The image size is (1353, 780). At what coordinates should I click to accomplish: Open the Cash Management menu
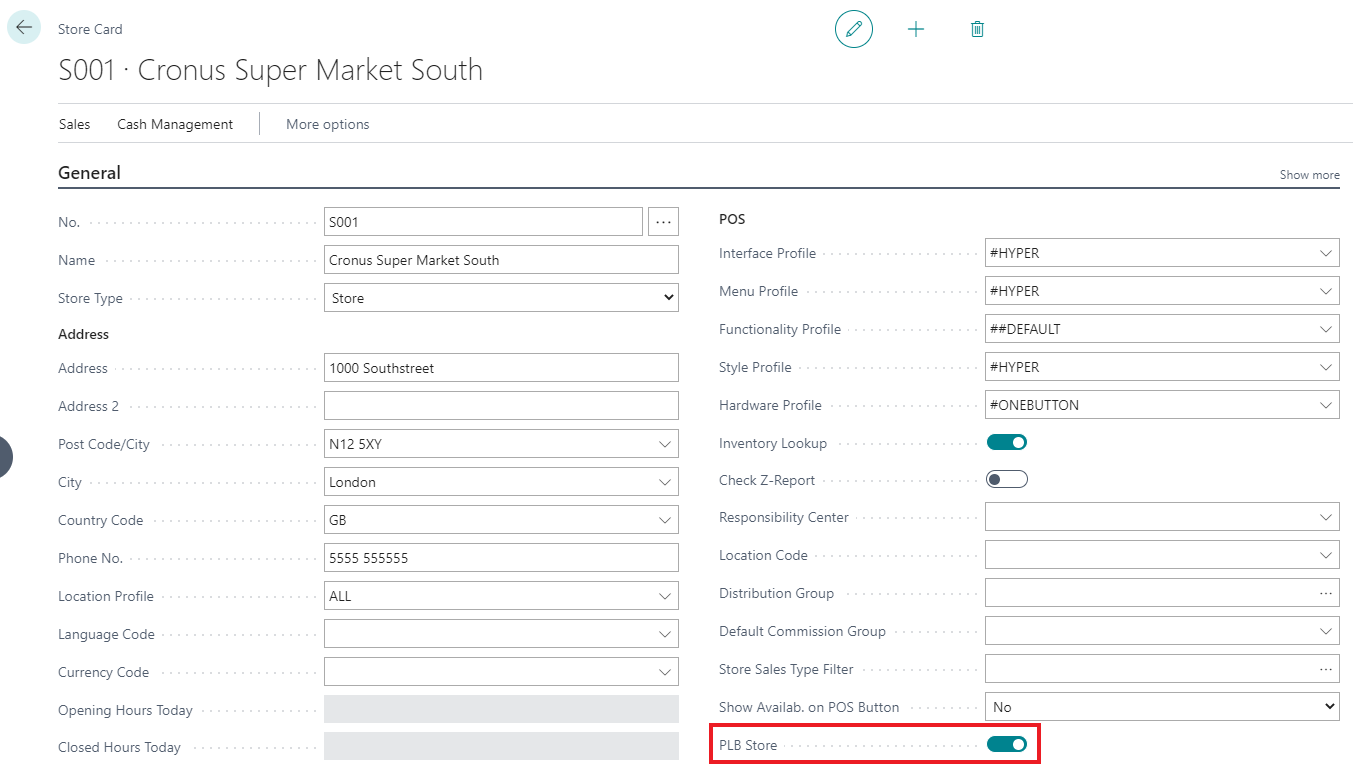pos(175,124)
